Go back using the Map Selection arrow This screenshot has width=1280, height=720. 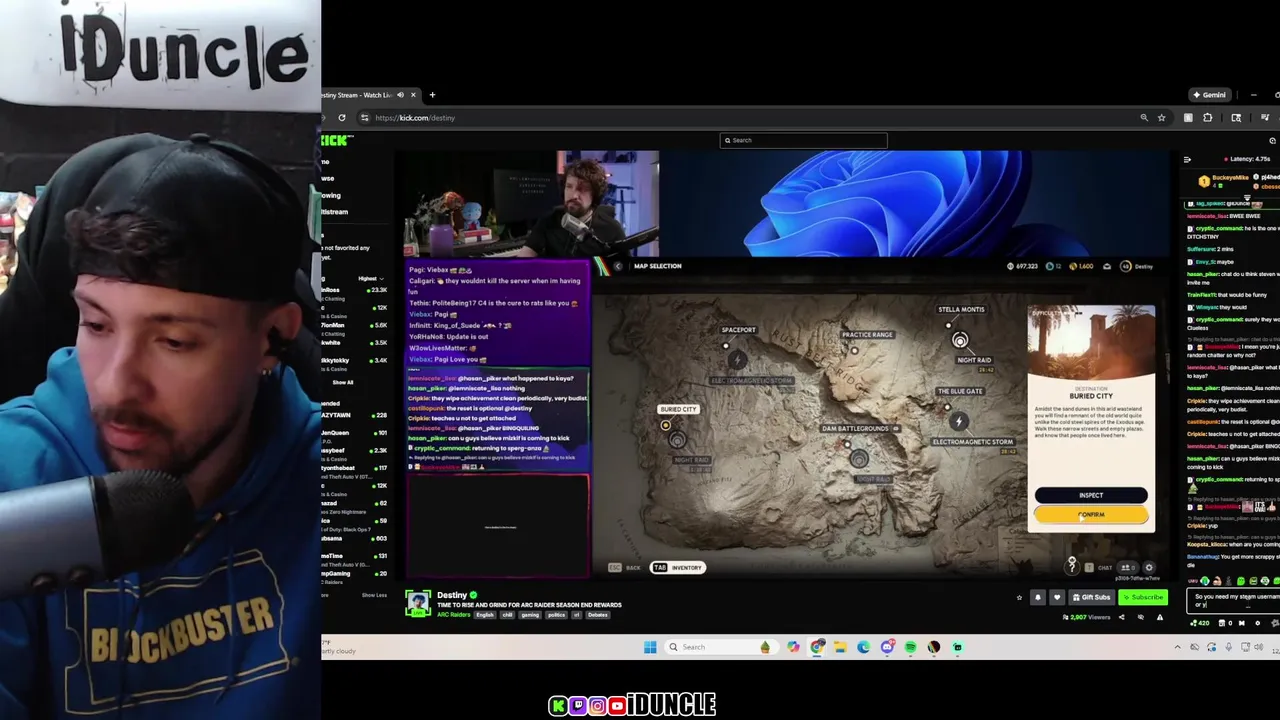click(618, 266)
